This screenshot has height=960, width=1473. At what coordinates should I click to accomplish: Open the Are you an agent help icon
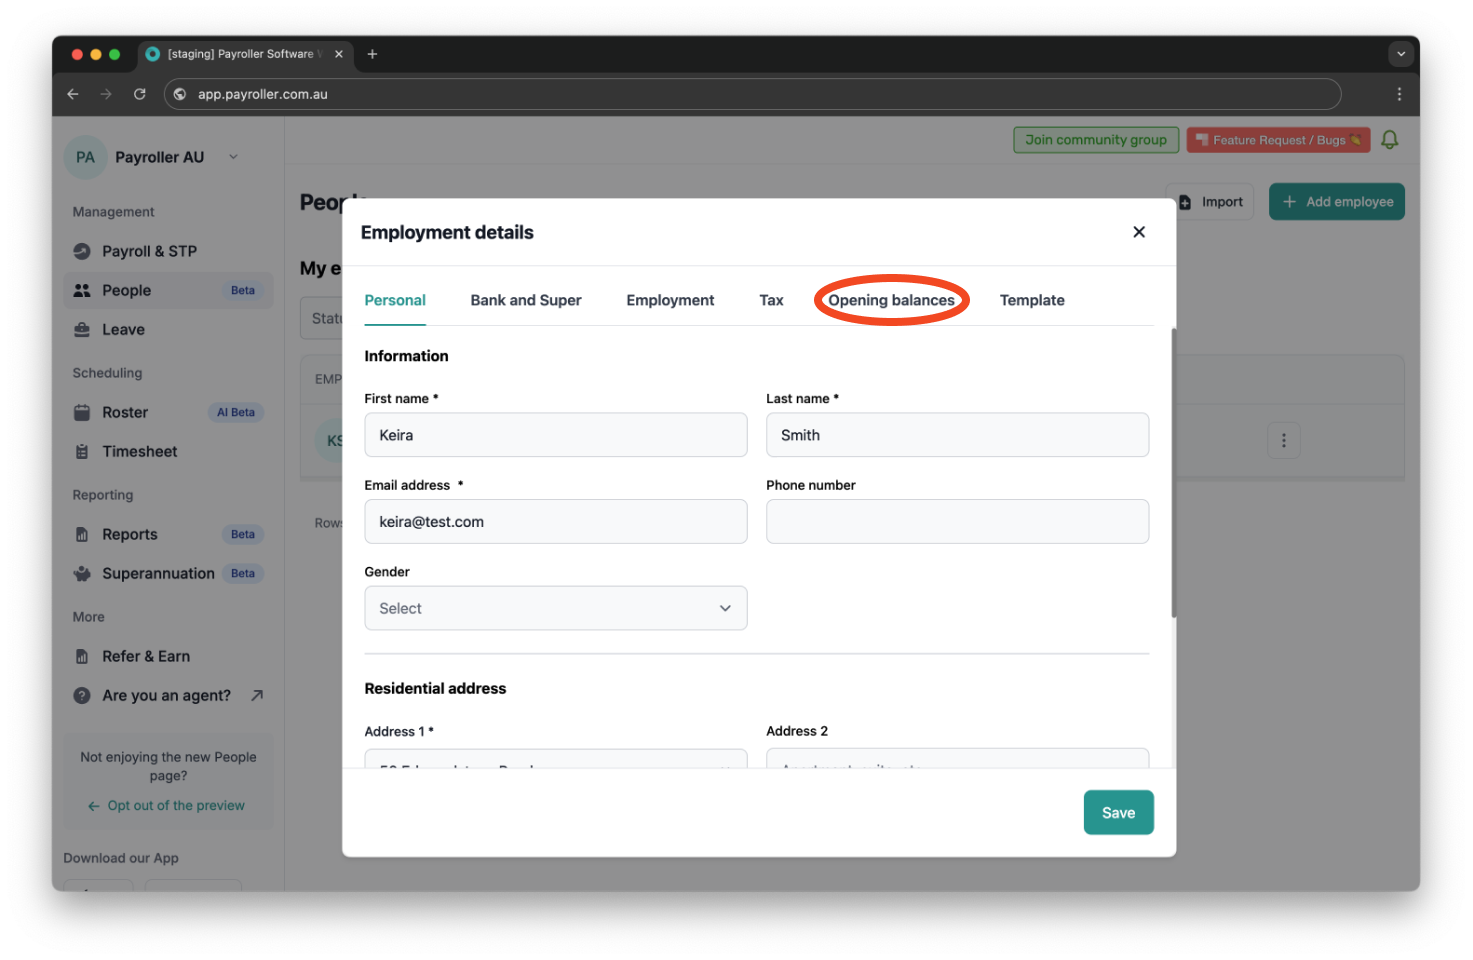click(82, 695)
